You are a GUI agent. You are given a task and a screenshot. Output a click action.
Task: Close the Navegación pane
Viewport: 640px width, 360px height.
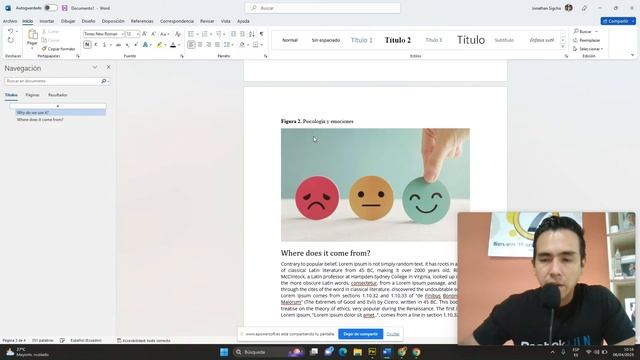[x=108, y=67]
